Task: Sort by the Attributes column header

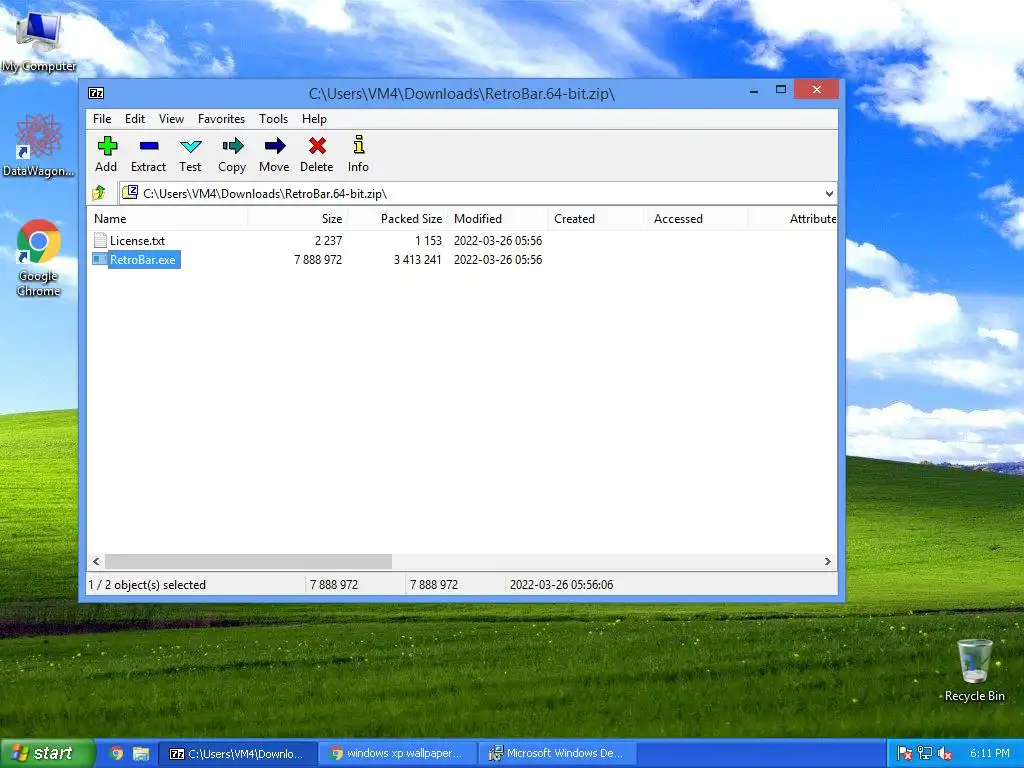Action: coord(792,219)
